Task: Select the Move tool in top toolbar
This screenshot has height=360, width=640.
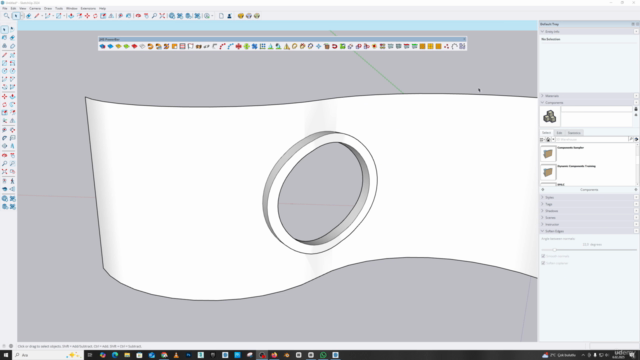Action: (x=87, y=16)
